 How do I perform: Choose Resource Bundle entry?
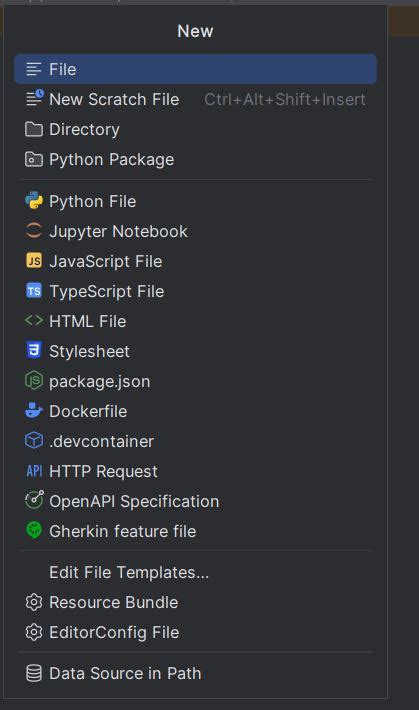coord(195,602)
